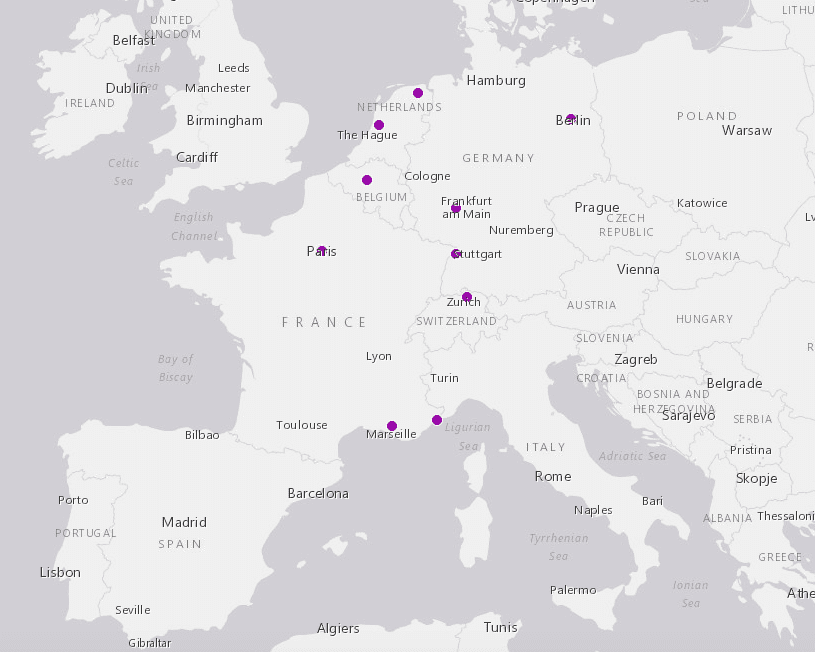This screenshot has height=652, width=815.
Task: Click the Warsaw city label
Action: 747,130
